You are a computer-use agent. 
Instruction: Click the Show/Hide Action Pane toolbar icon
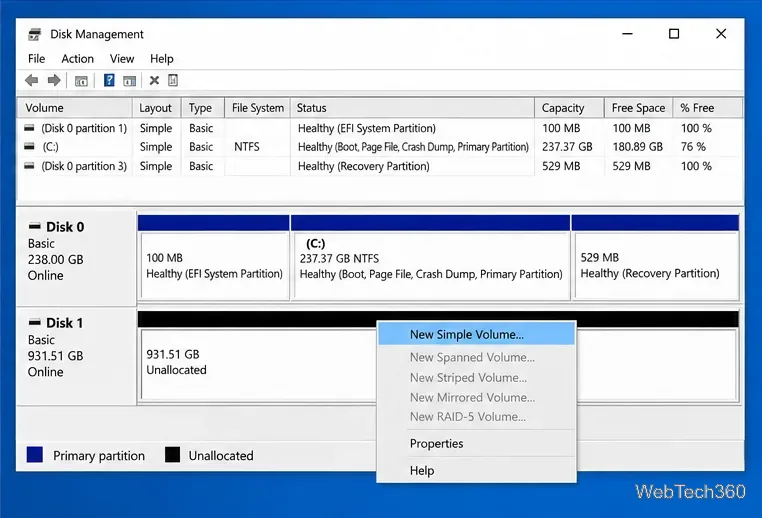[x=129, y=81]
